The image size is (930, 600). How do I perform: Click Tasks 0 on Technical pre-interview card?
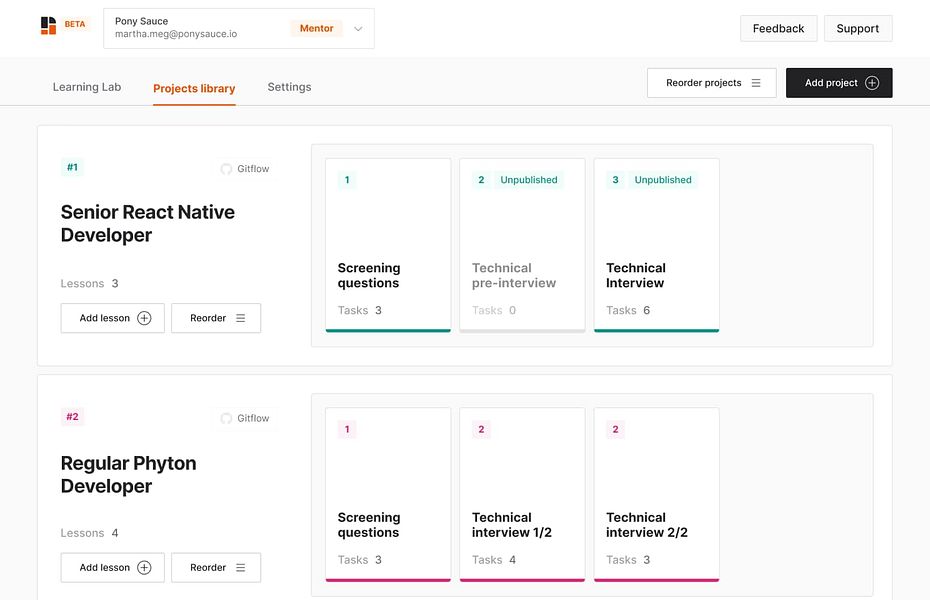tap(493, 310)
